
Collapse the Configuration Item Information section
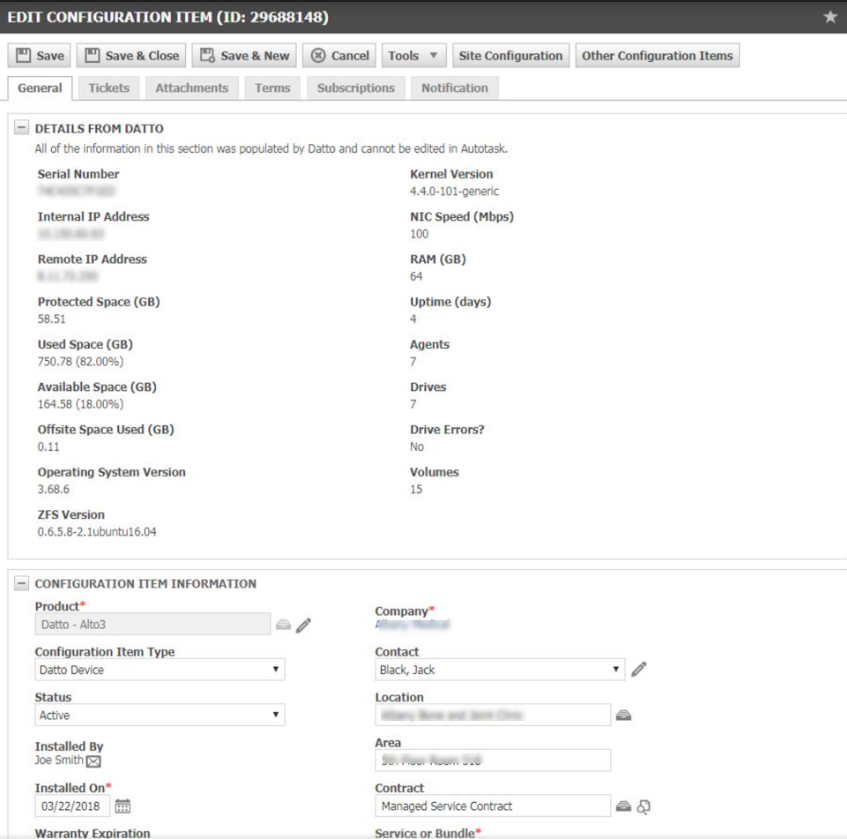tap(20, 583)
